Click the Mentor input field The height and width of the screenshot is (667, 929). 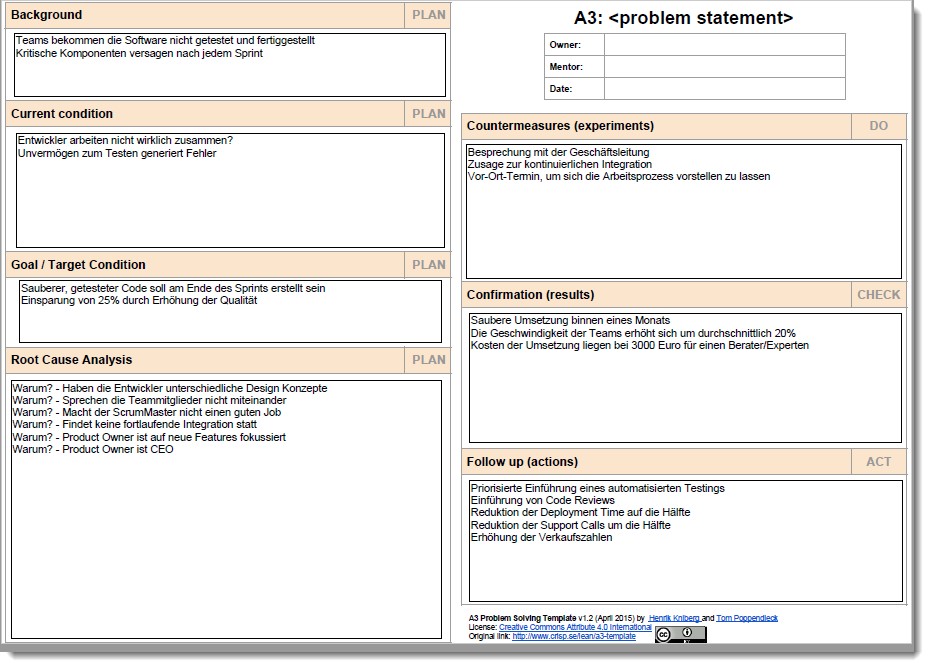click(x=724, y=67)
